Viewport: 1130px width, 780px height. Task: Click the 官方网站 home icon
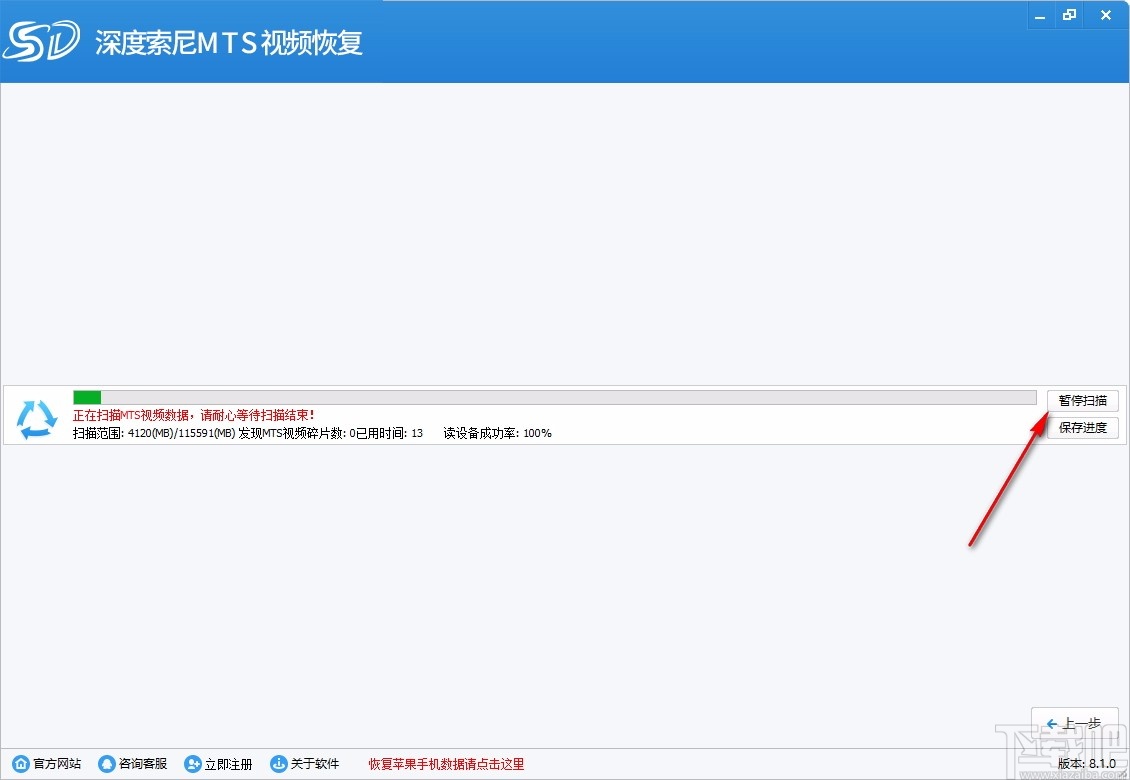(x=21, y=764)
